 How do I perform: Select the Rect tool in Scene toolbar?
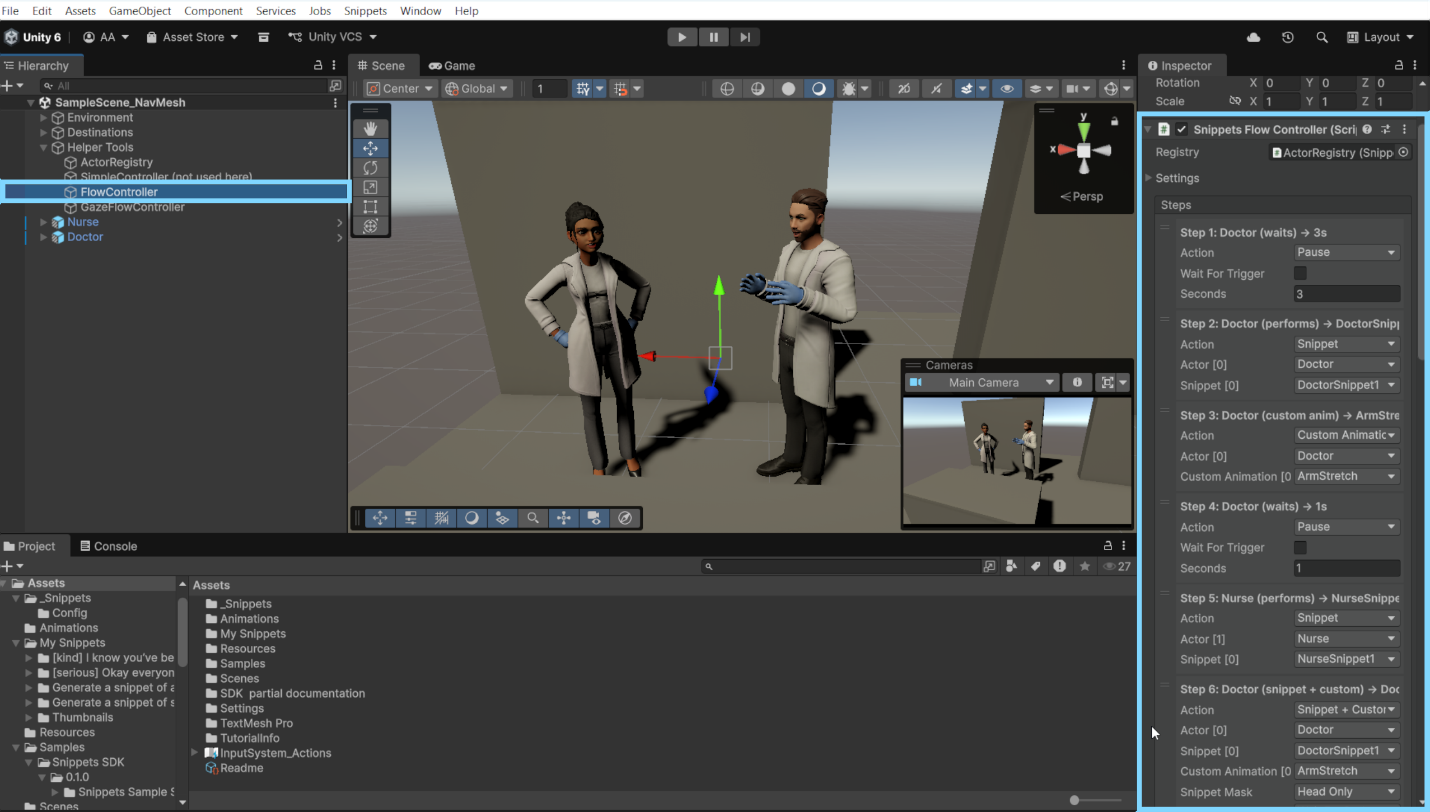click(x=370, y=206)
